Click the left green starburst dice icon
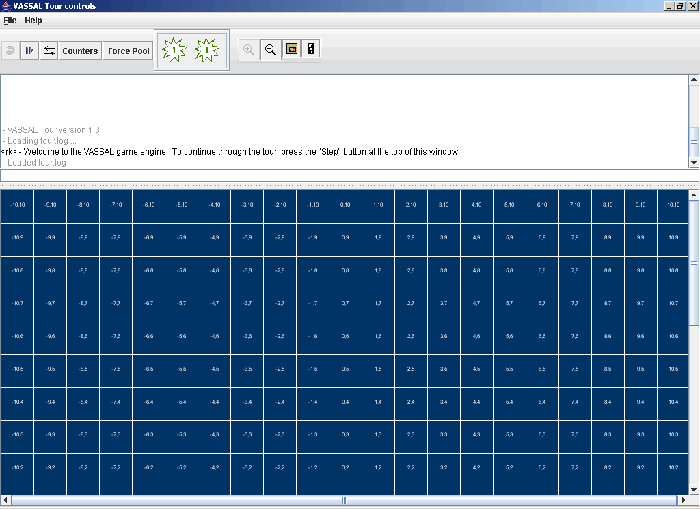Image resolution: width=700 pixels, height=509 pixels. tap(174, 50)
